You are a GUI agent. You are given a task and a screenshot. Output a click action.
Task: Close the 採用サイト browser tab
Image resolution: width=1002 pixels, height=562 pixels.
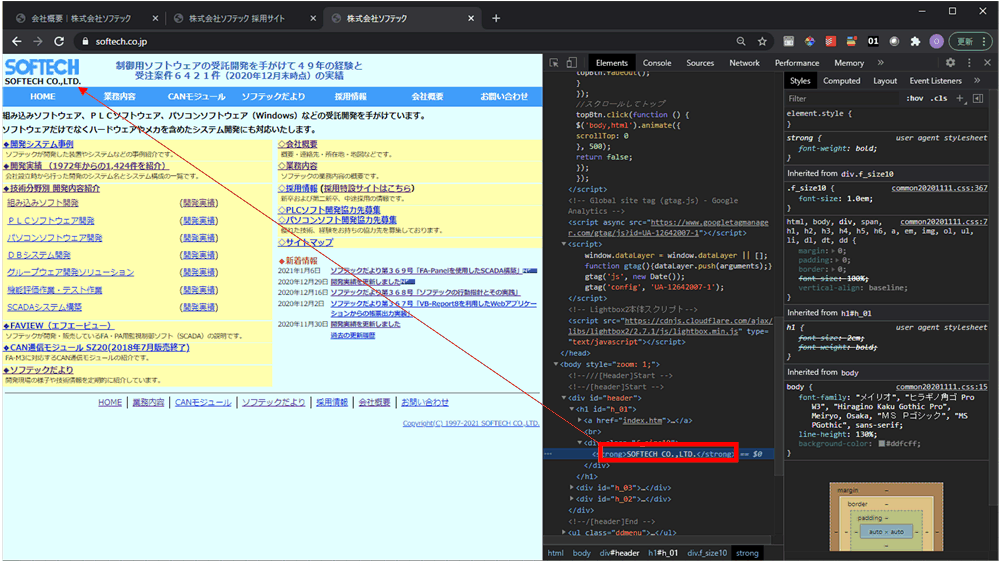coord(313,19)
